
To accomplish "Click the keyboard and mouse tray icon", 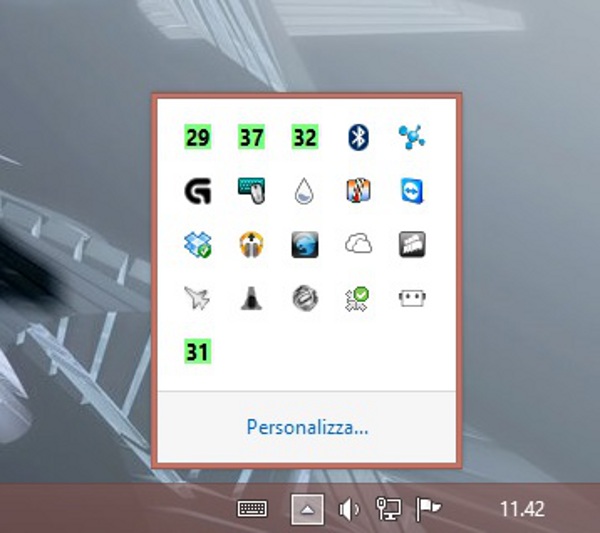I will [x=251, y=191].
